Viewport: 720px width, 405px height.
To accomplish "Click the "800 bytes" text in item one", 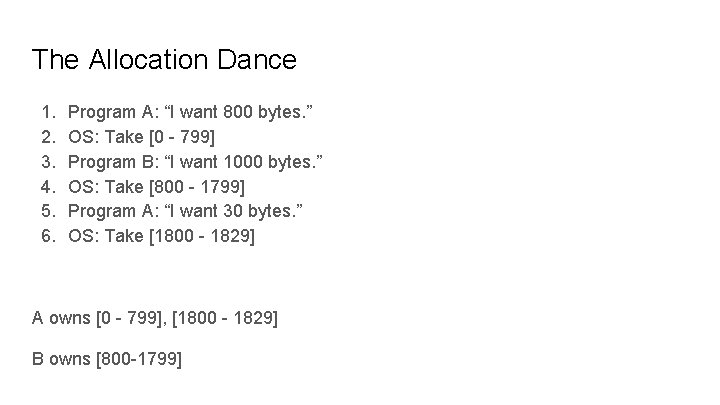I will 262,112.
